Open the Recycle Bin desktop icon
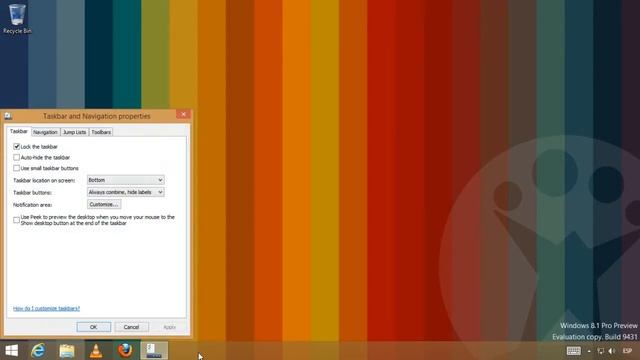The height and width of the screenshot is (360, 640). pyautogui.click(x=17, y=19)
